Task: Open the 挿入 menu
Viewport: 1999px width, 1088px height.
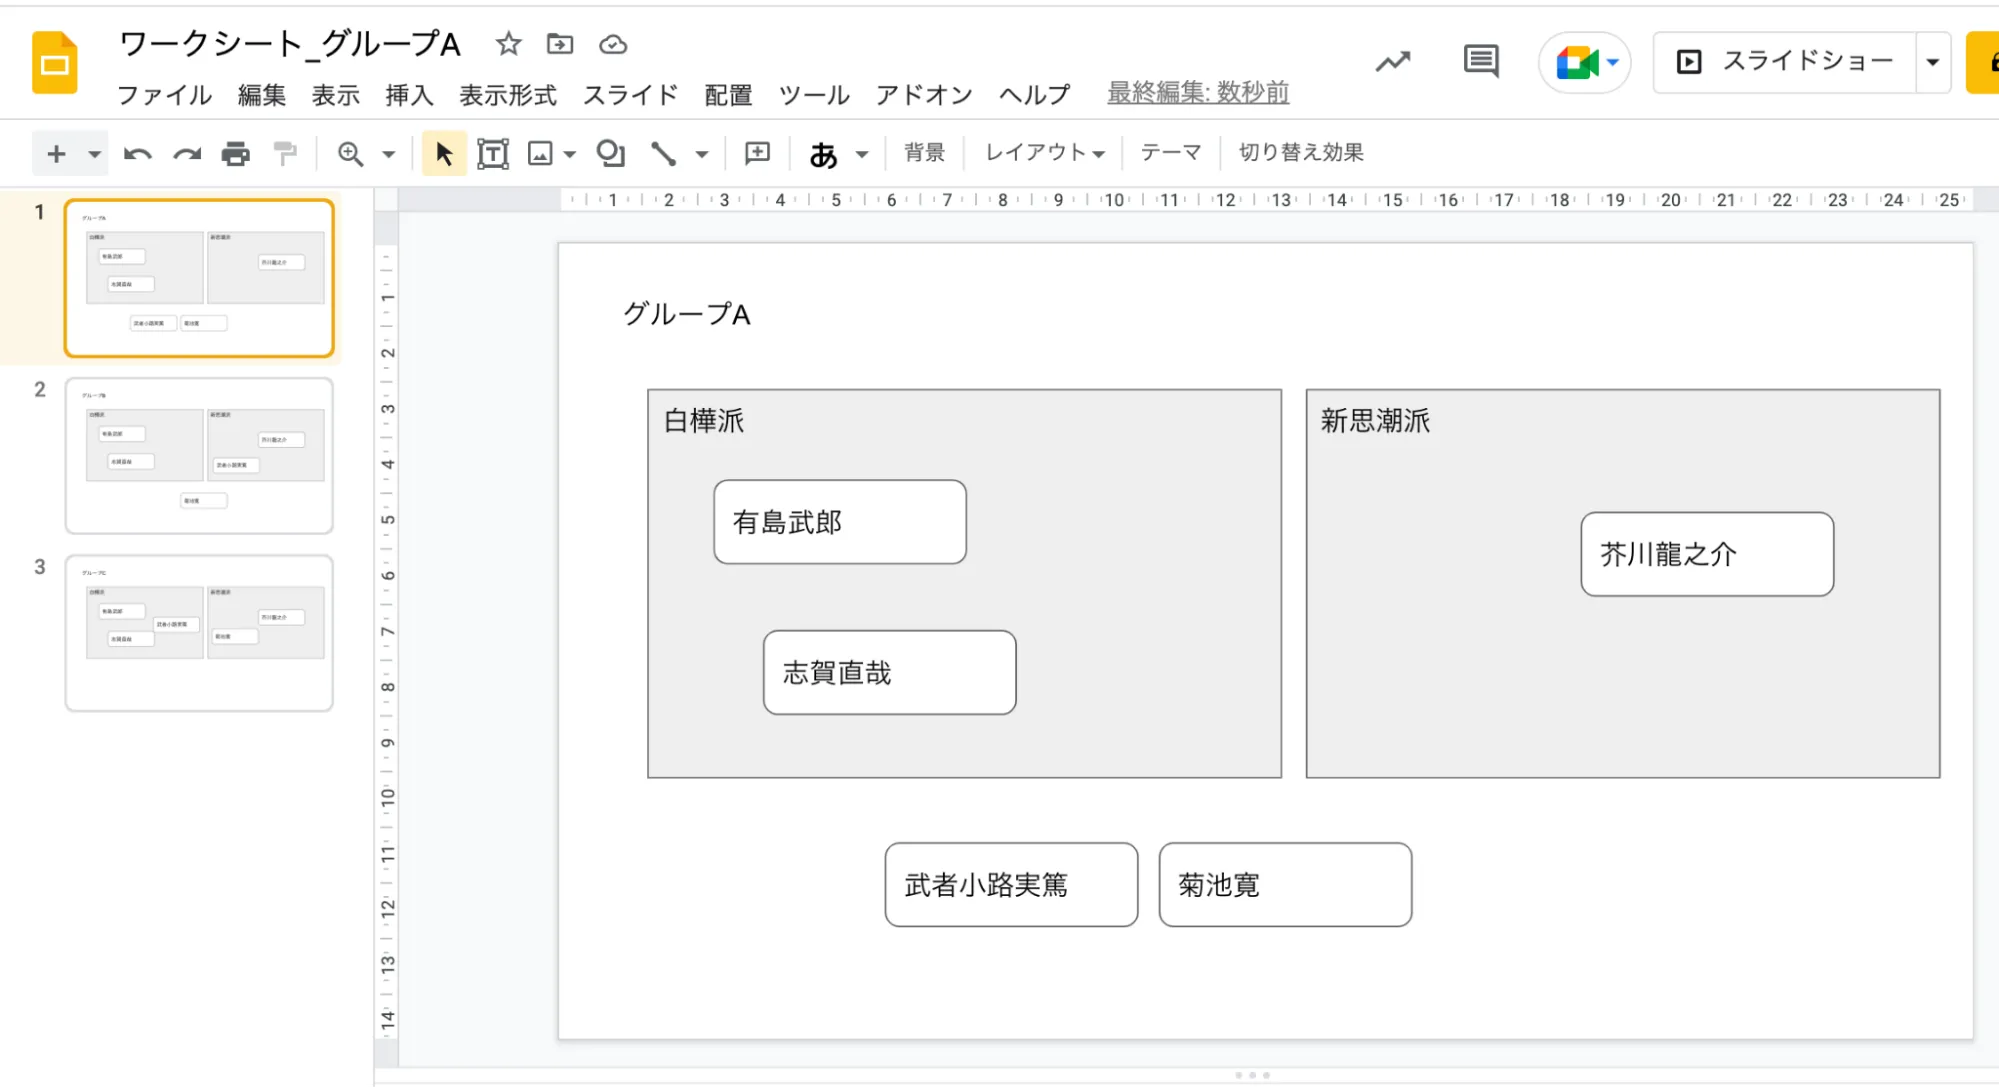Action: click(x=409, y=95)
